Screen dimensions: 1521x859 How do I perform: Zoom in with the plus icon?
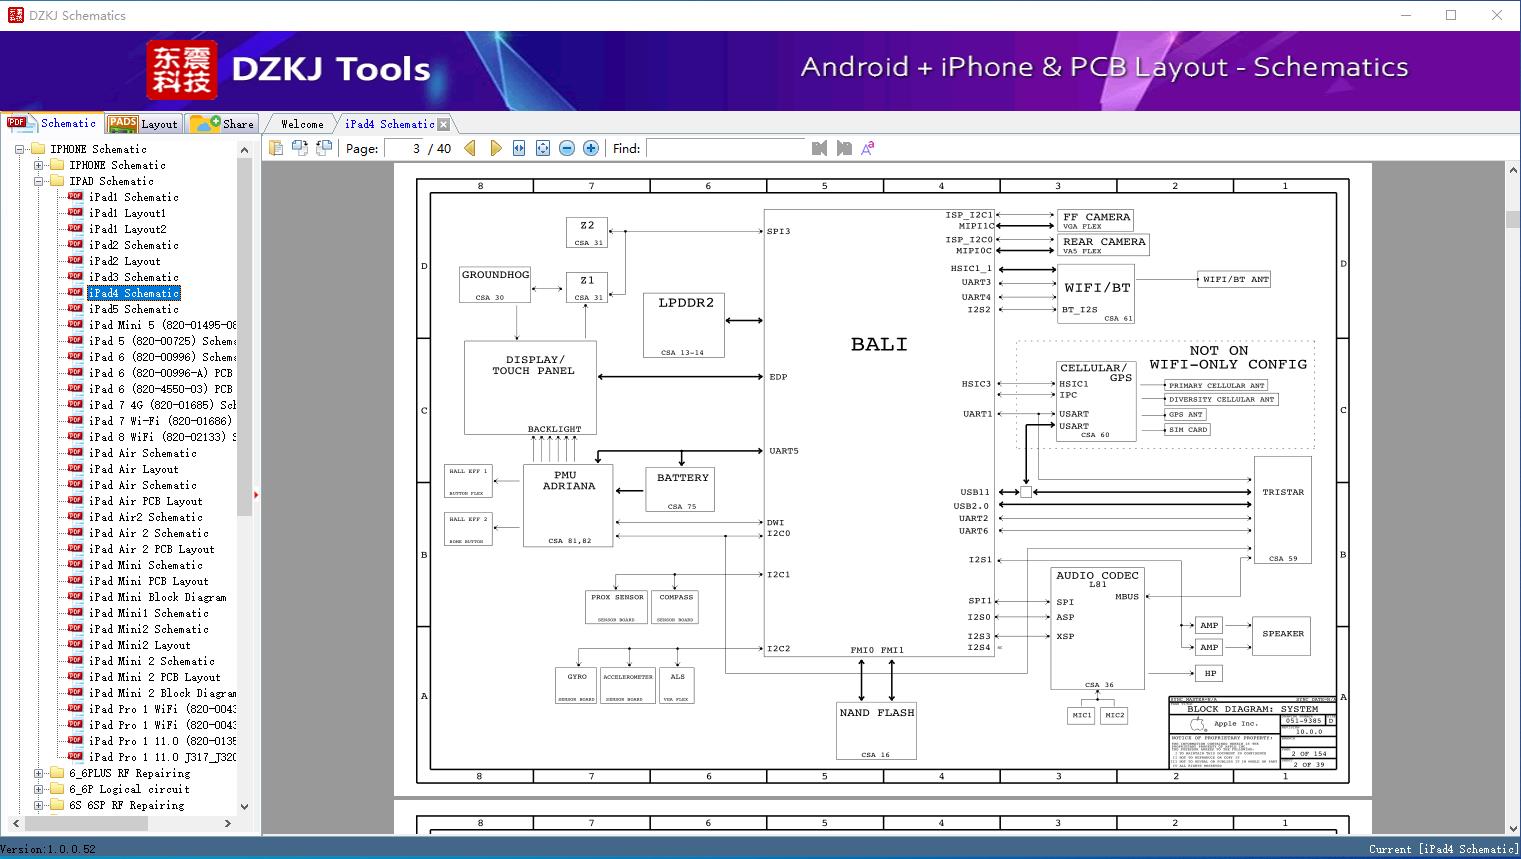coord(591,148)
